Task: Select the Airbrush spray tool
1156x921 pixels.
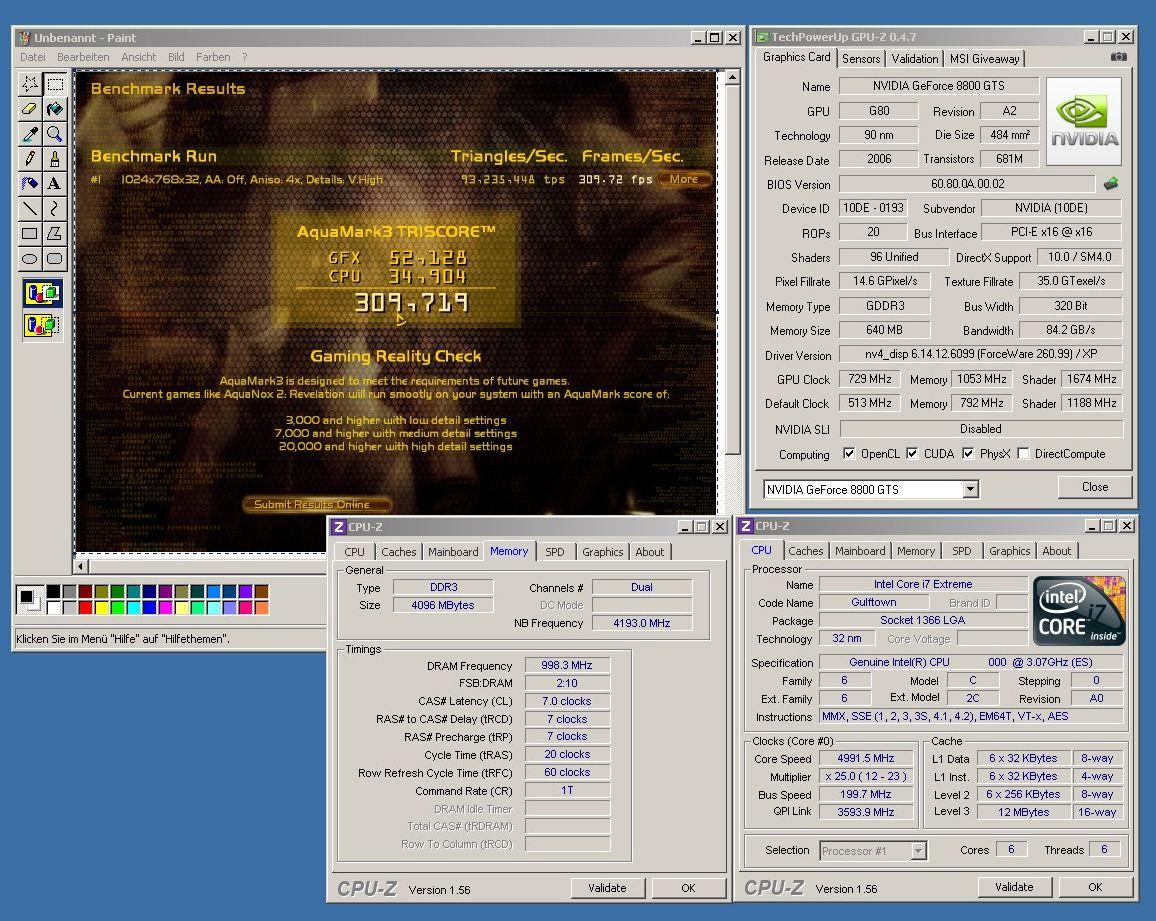Action: (29, 184)
